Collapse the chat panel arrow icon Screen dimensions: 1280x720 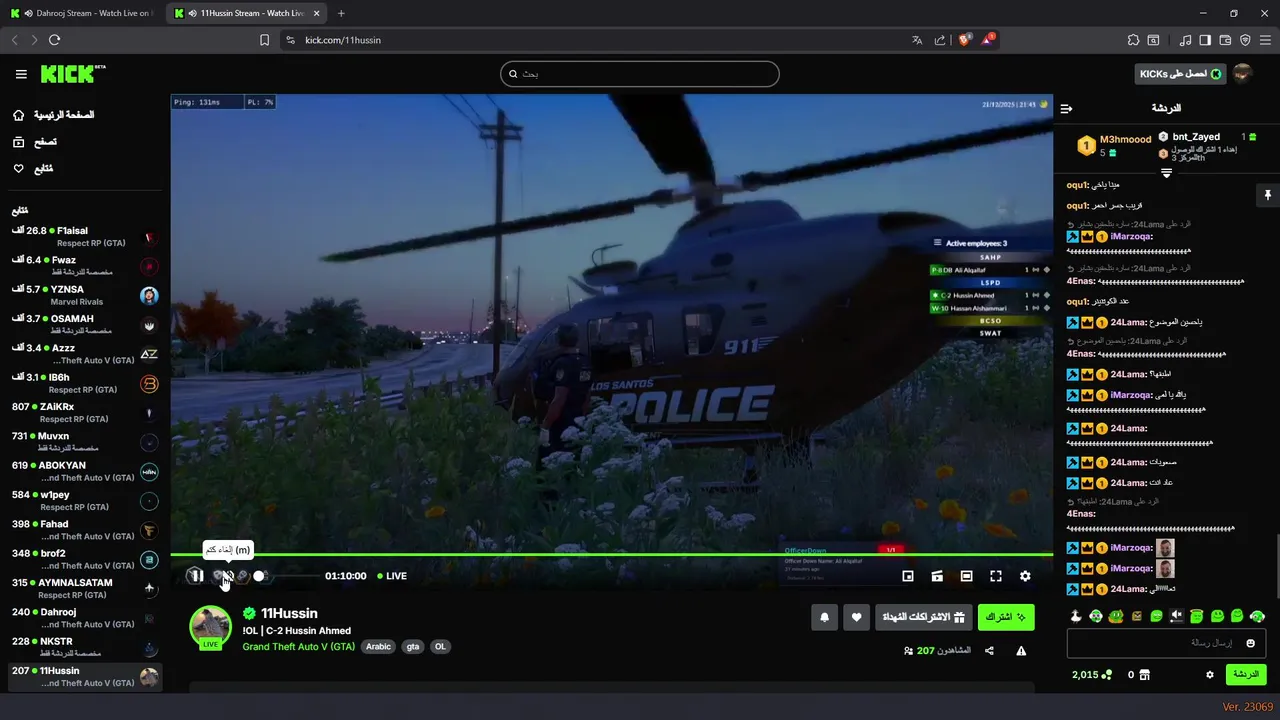click(1066, 108)
